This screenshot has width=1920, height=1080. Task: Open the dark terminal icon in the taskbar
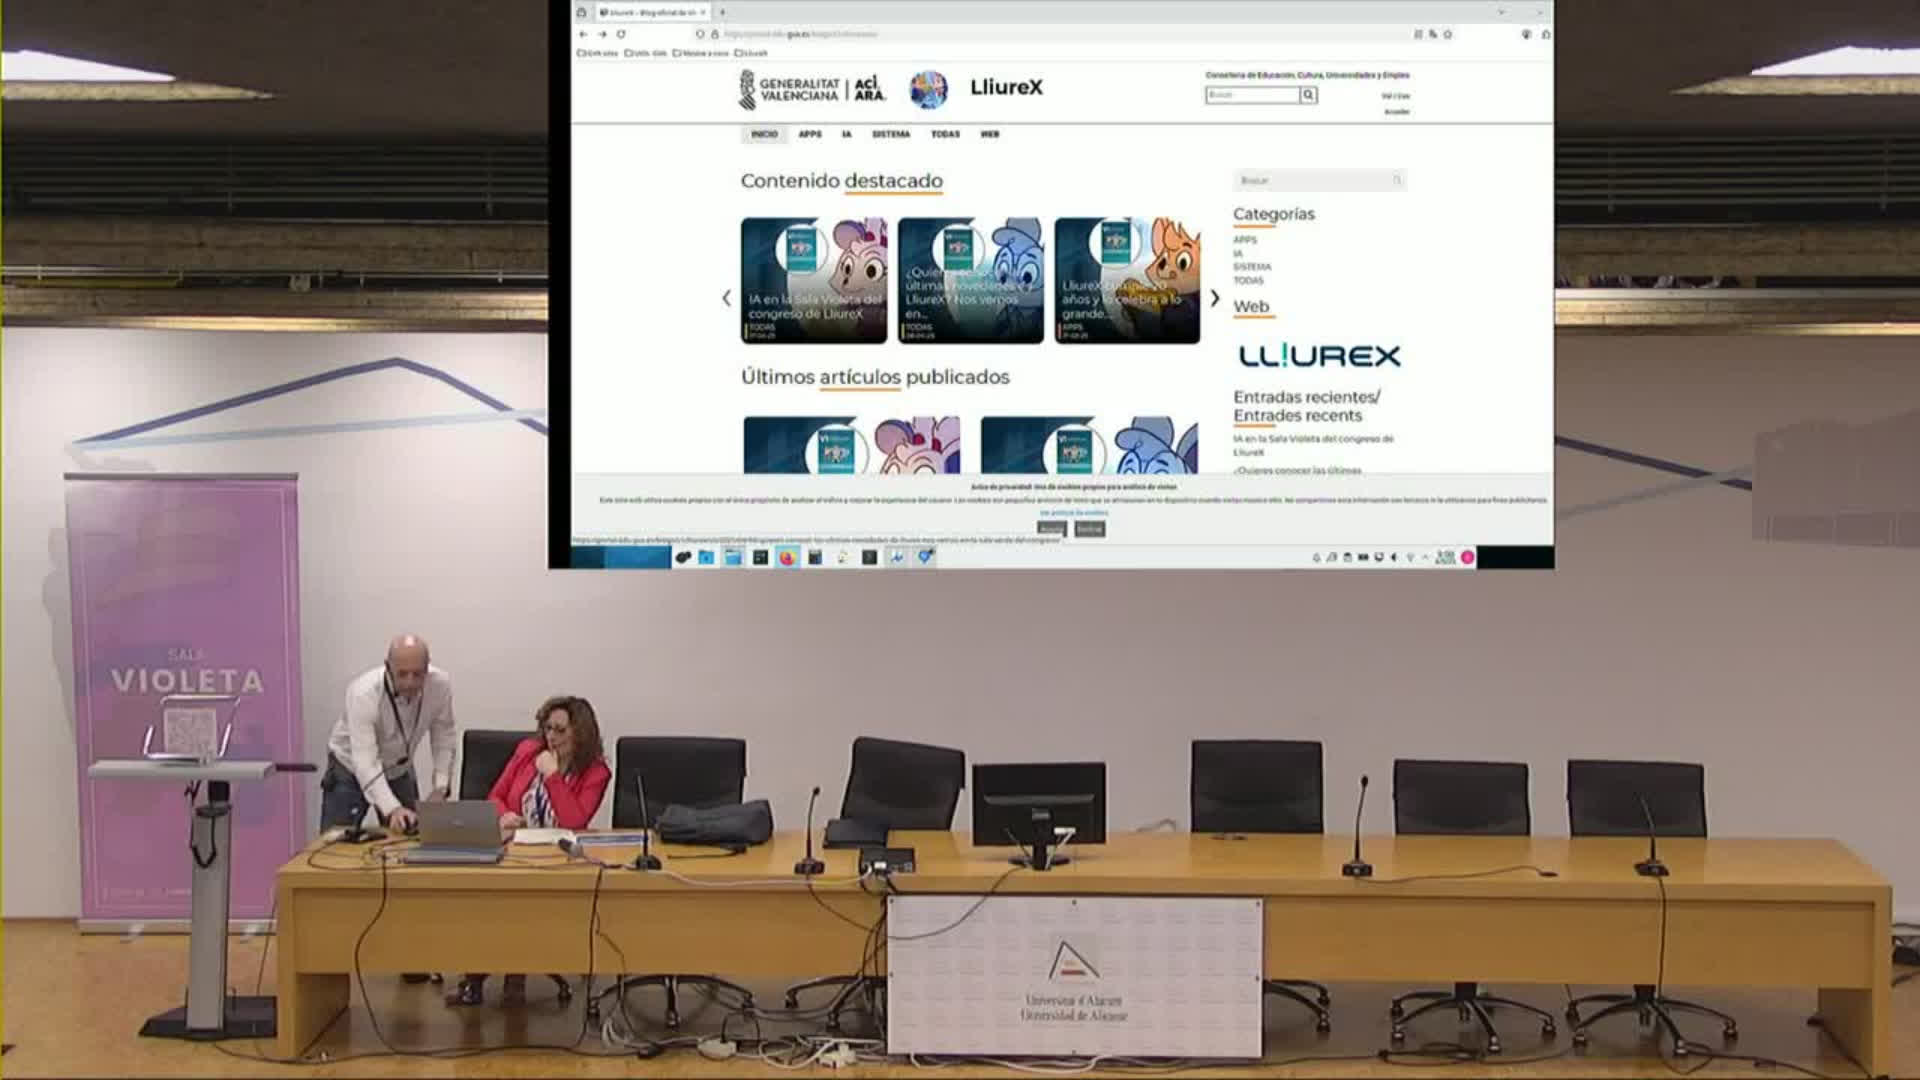(869, 557)
